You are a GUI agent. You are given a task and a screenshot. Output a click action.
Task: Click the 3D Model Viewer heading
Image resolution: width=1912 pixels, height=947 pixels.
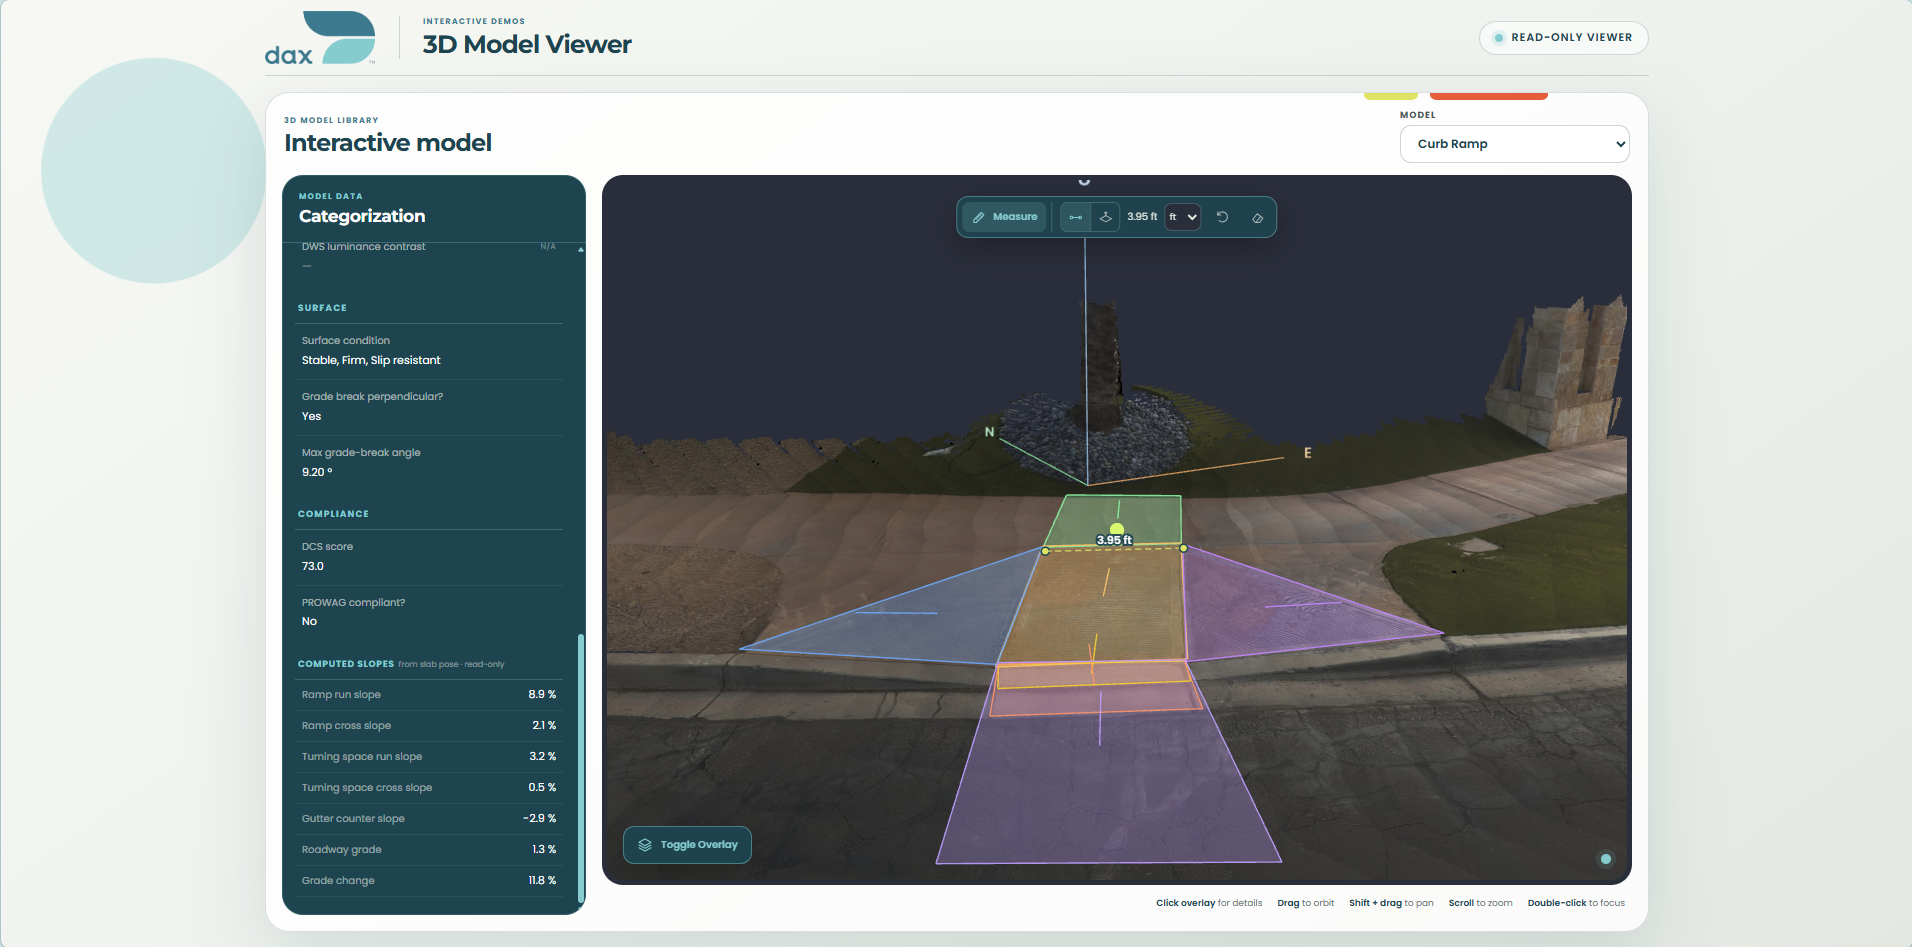[x=527, y=45]
